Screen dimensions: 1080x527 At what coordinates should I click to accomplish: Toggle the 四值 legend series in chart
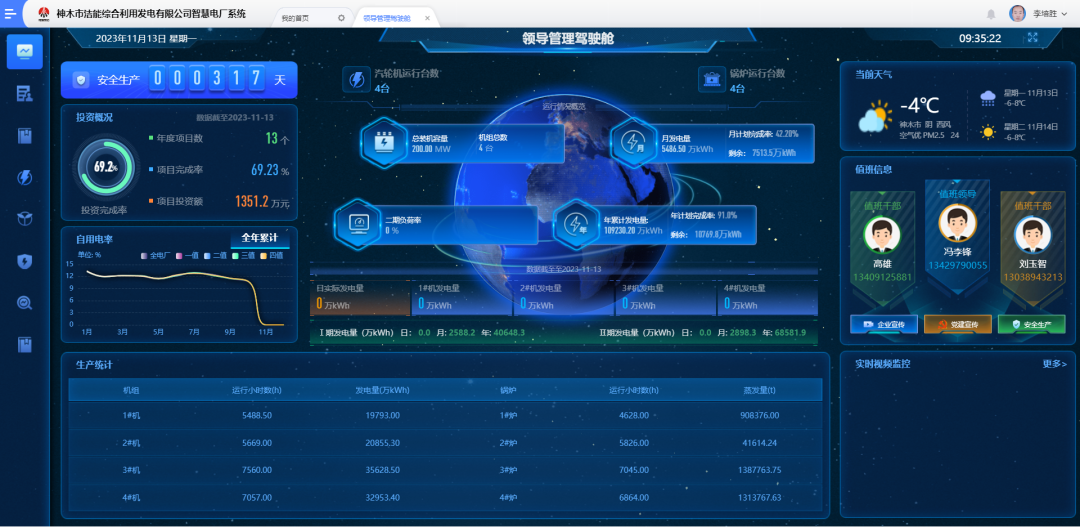click(x=270, y=255)
